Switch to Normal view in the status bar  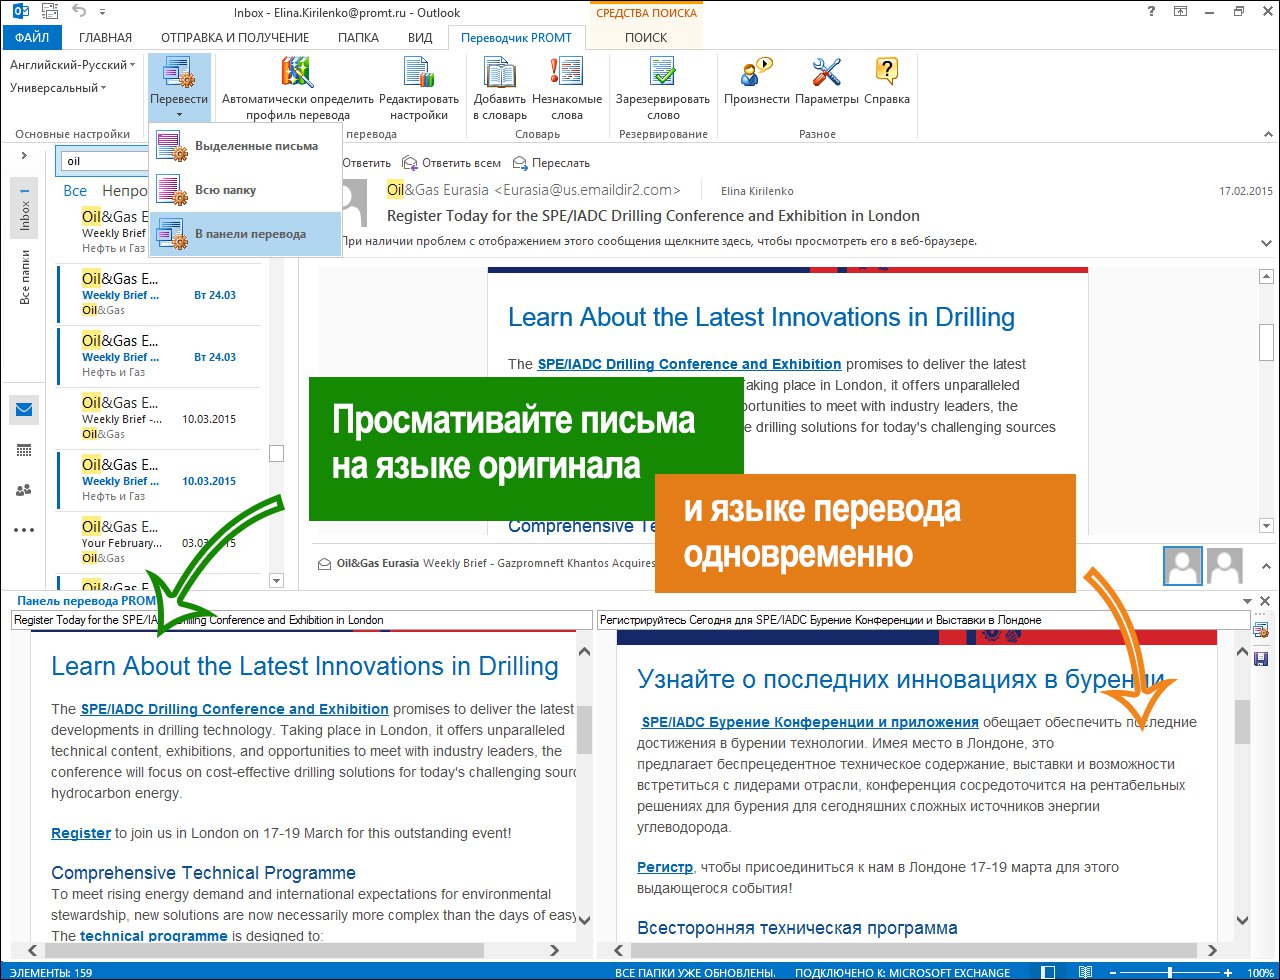tap(1048, 972)
